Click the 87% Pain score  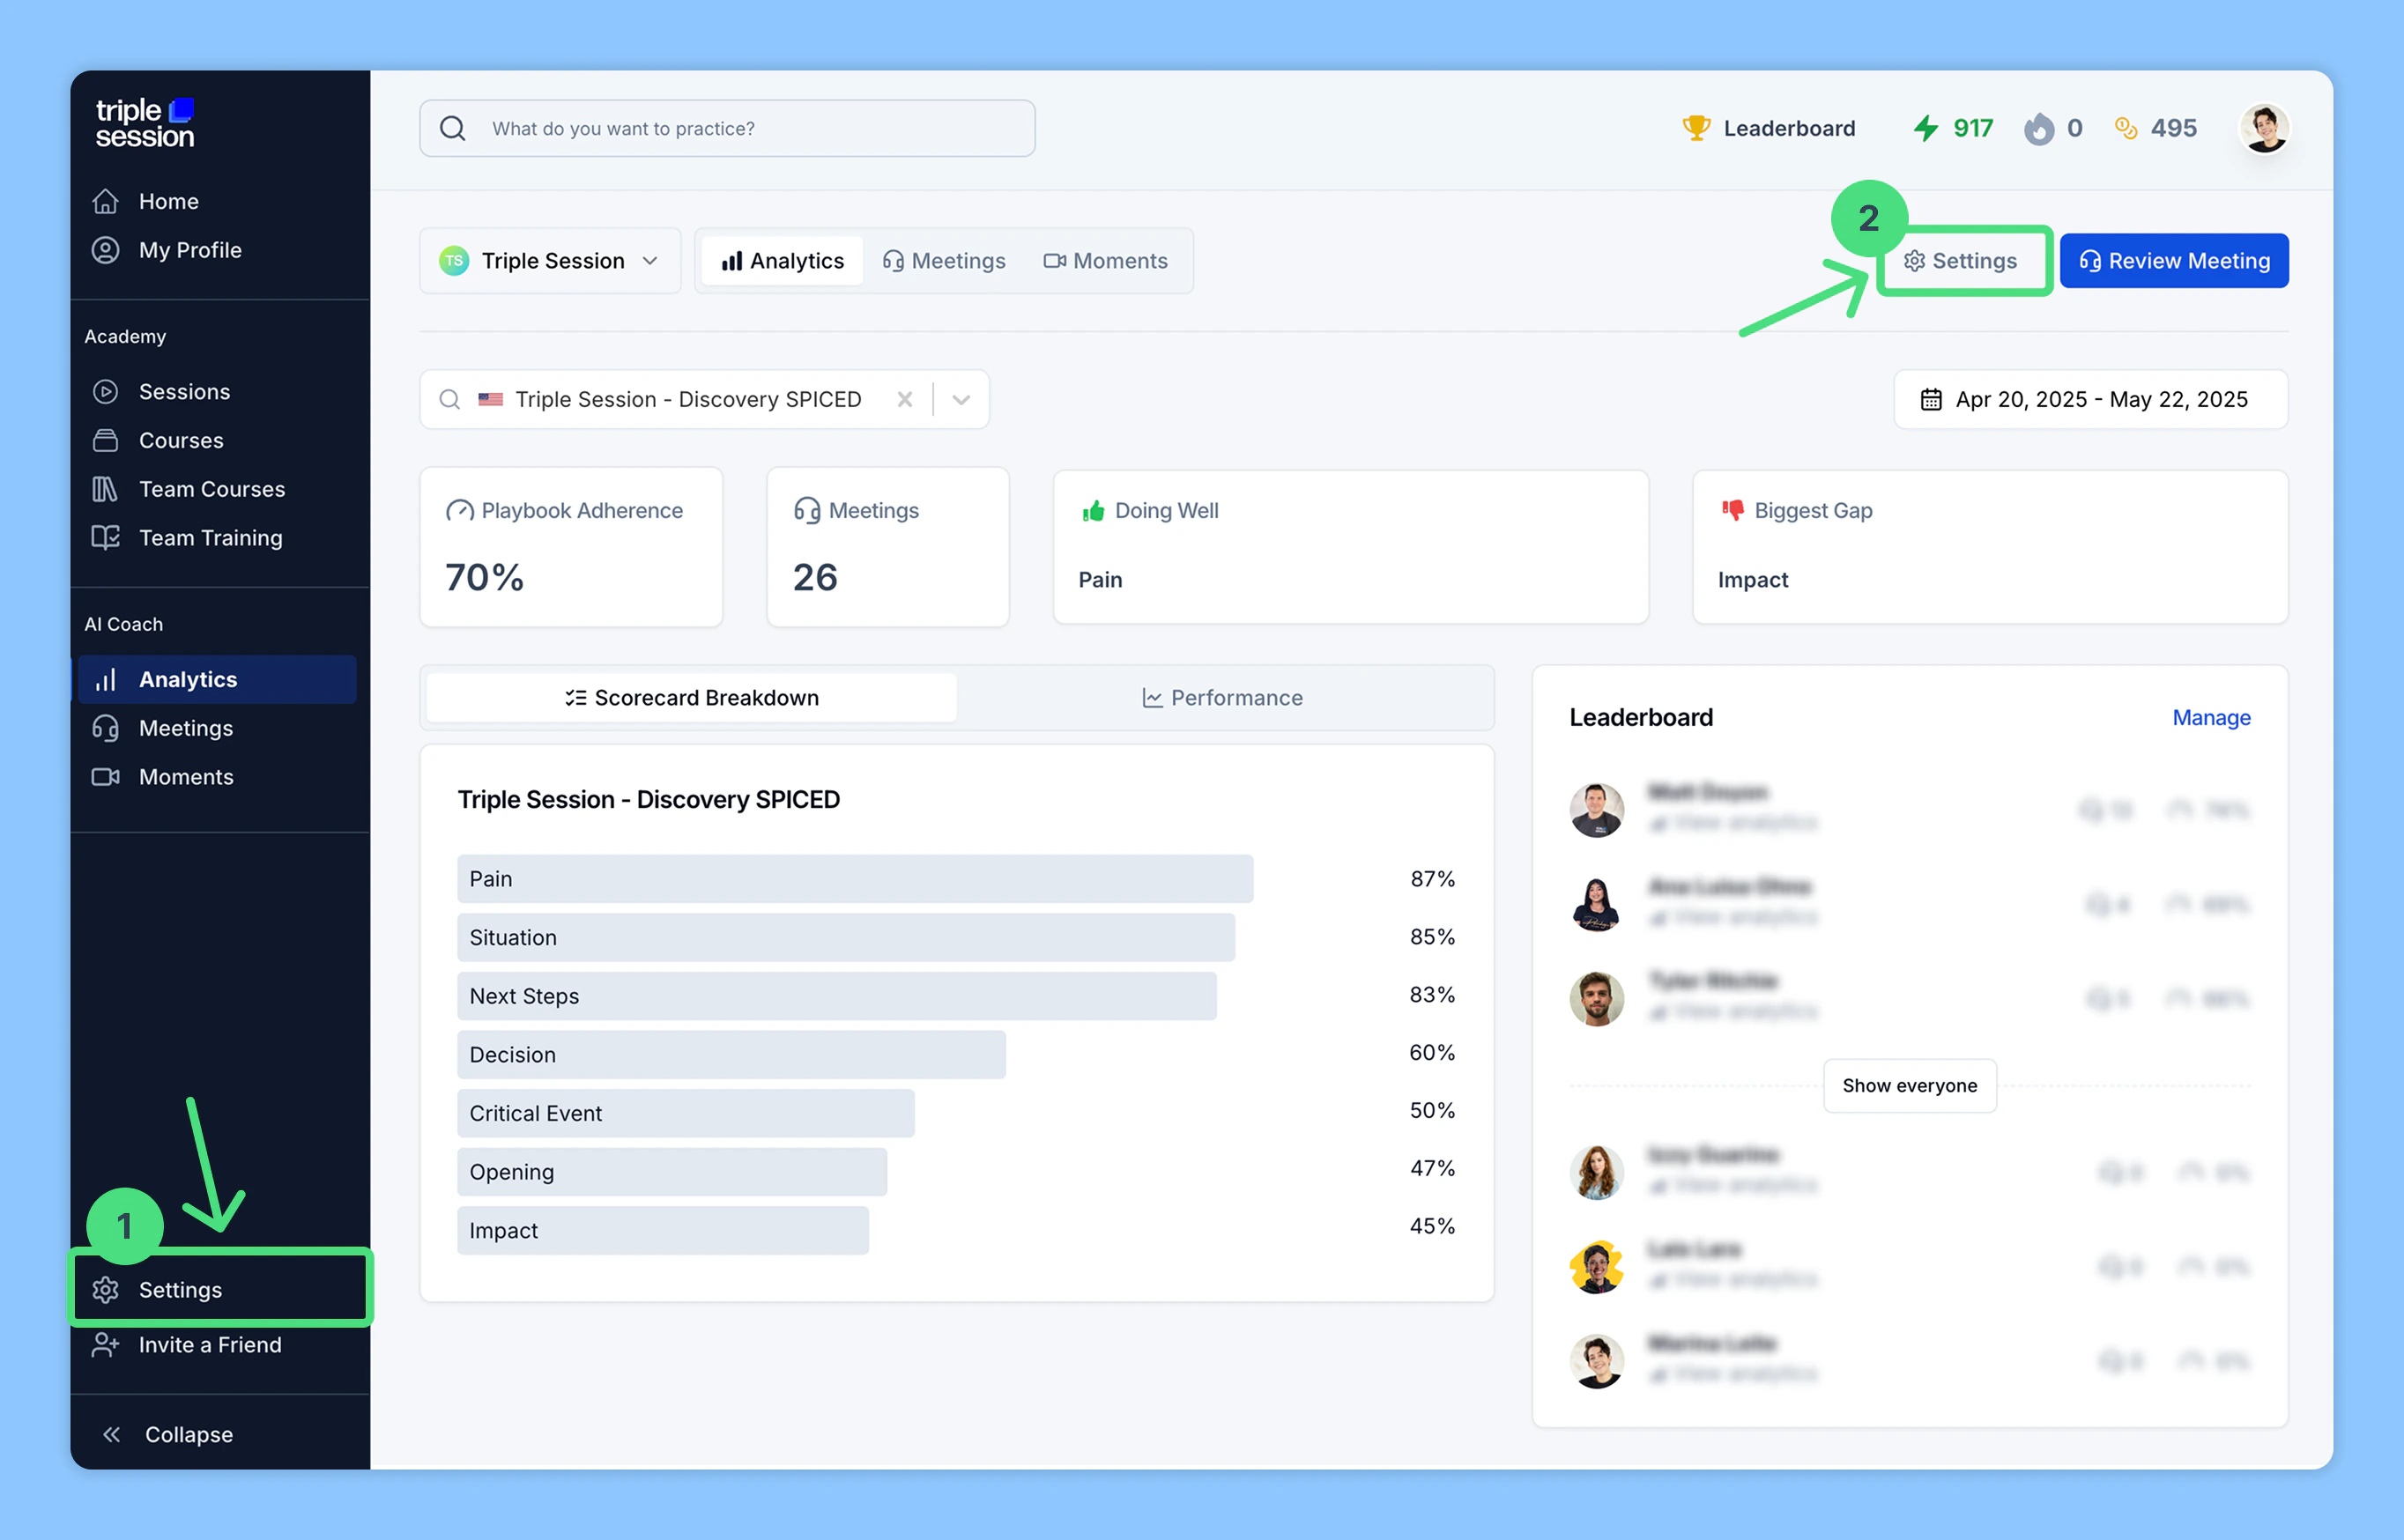click(1432, 879)
